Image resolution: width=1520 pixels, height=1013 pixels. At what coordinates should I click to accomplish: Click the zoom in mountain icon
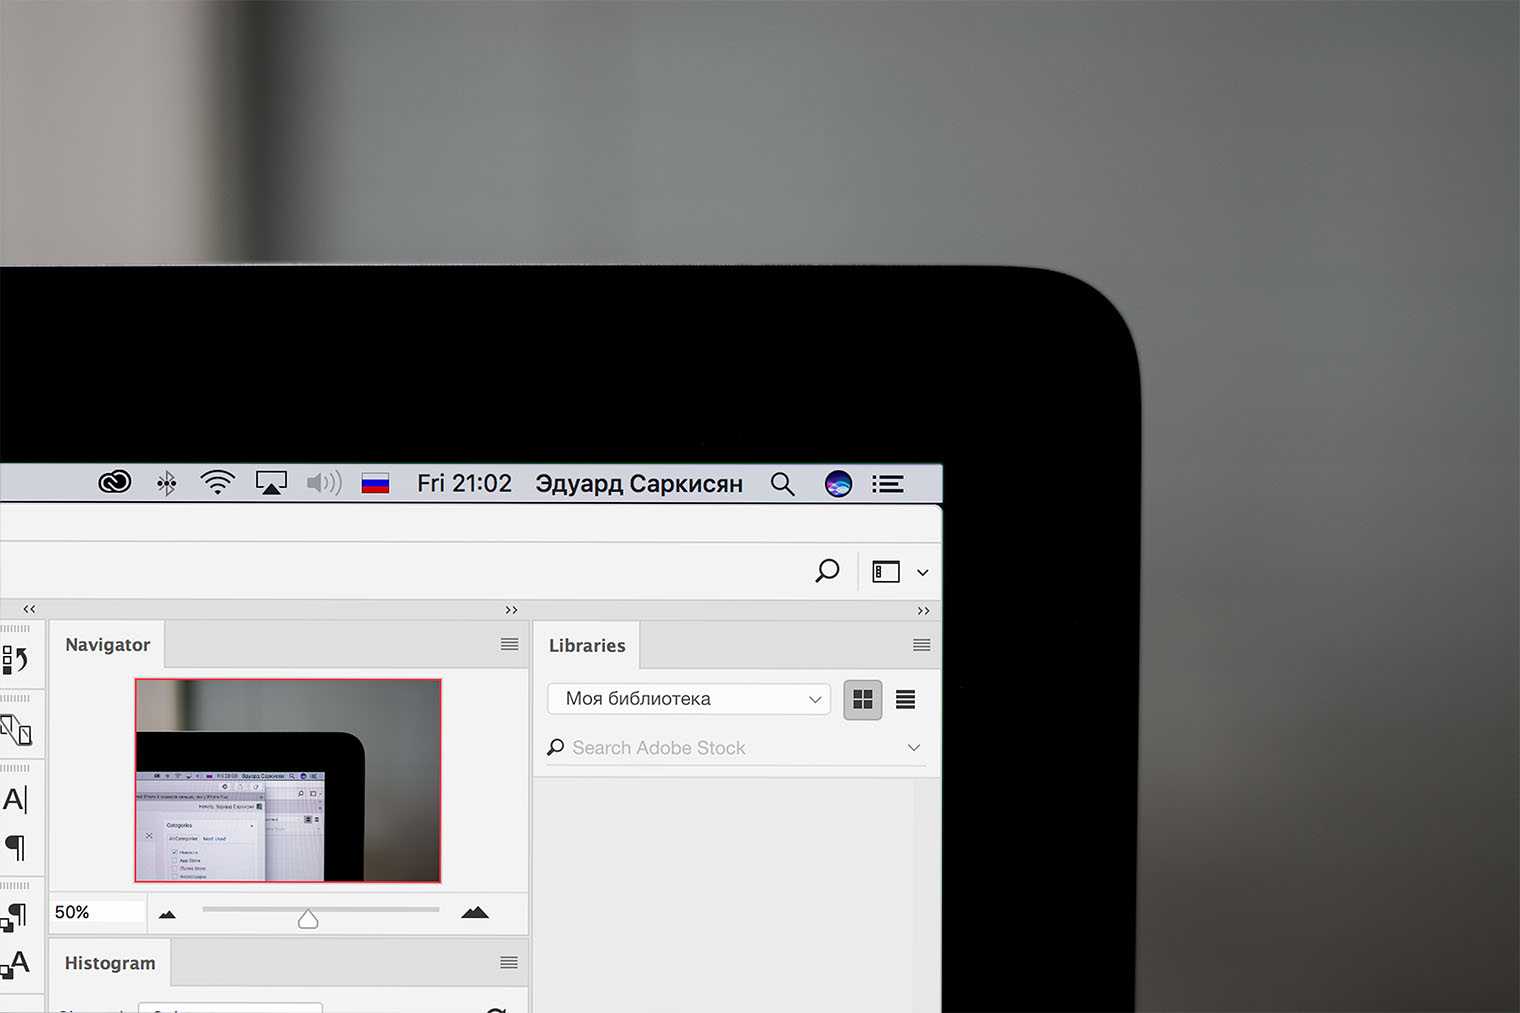(475, 912)
